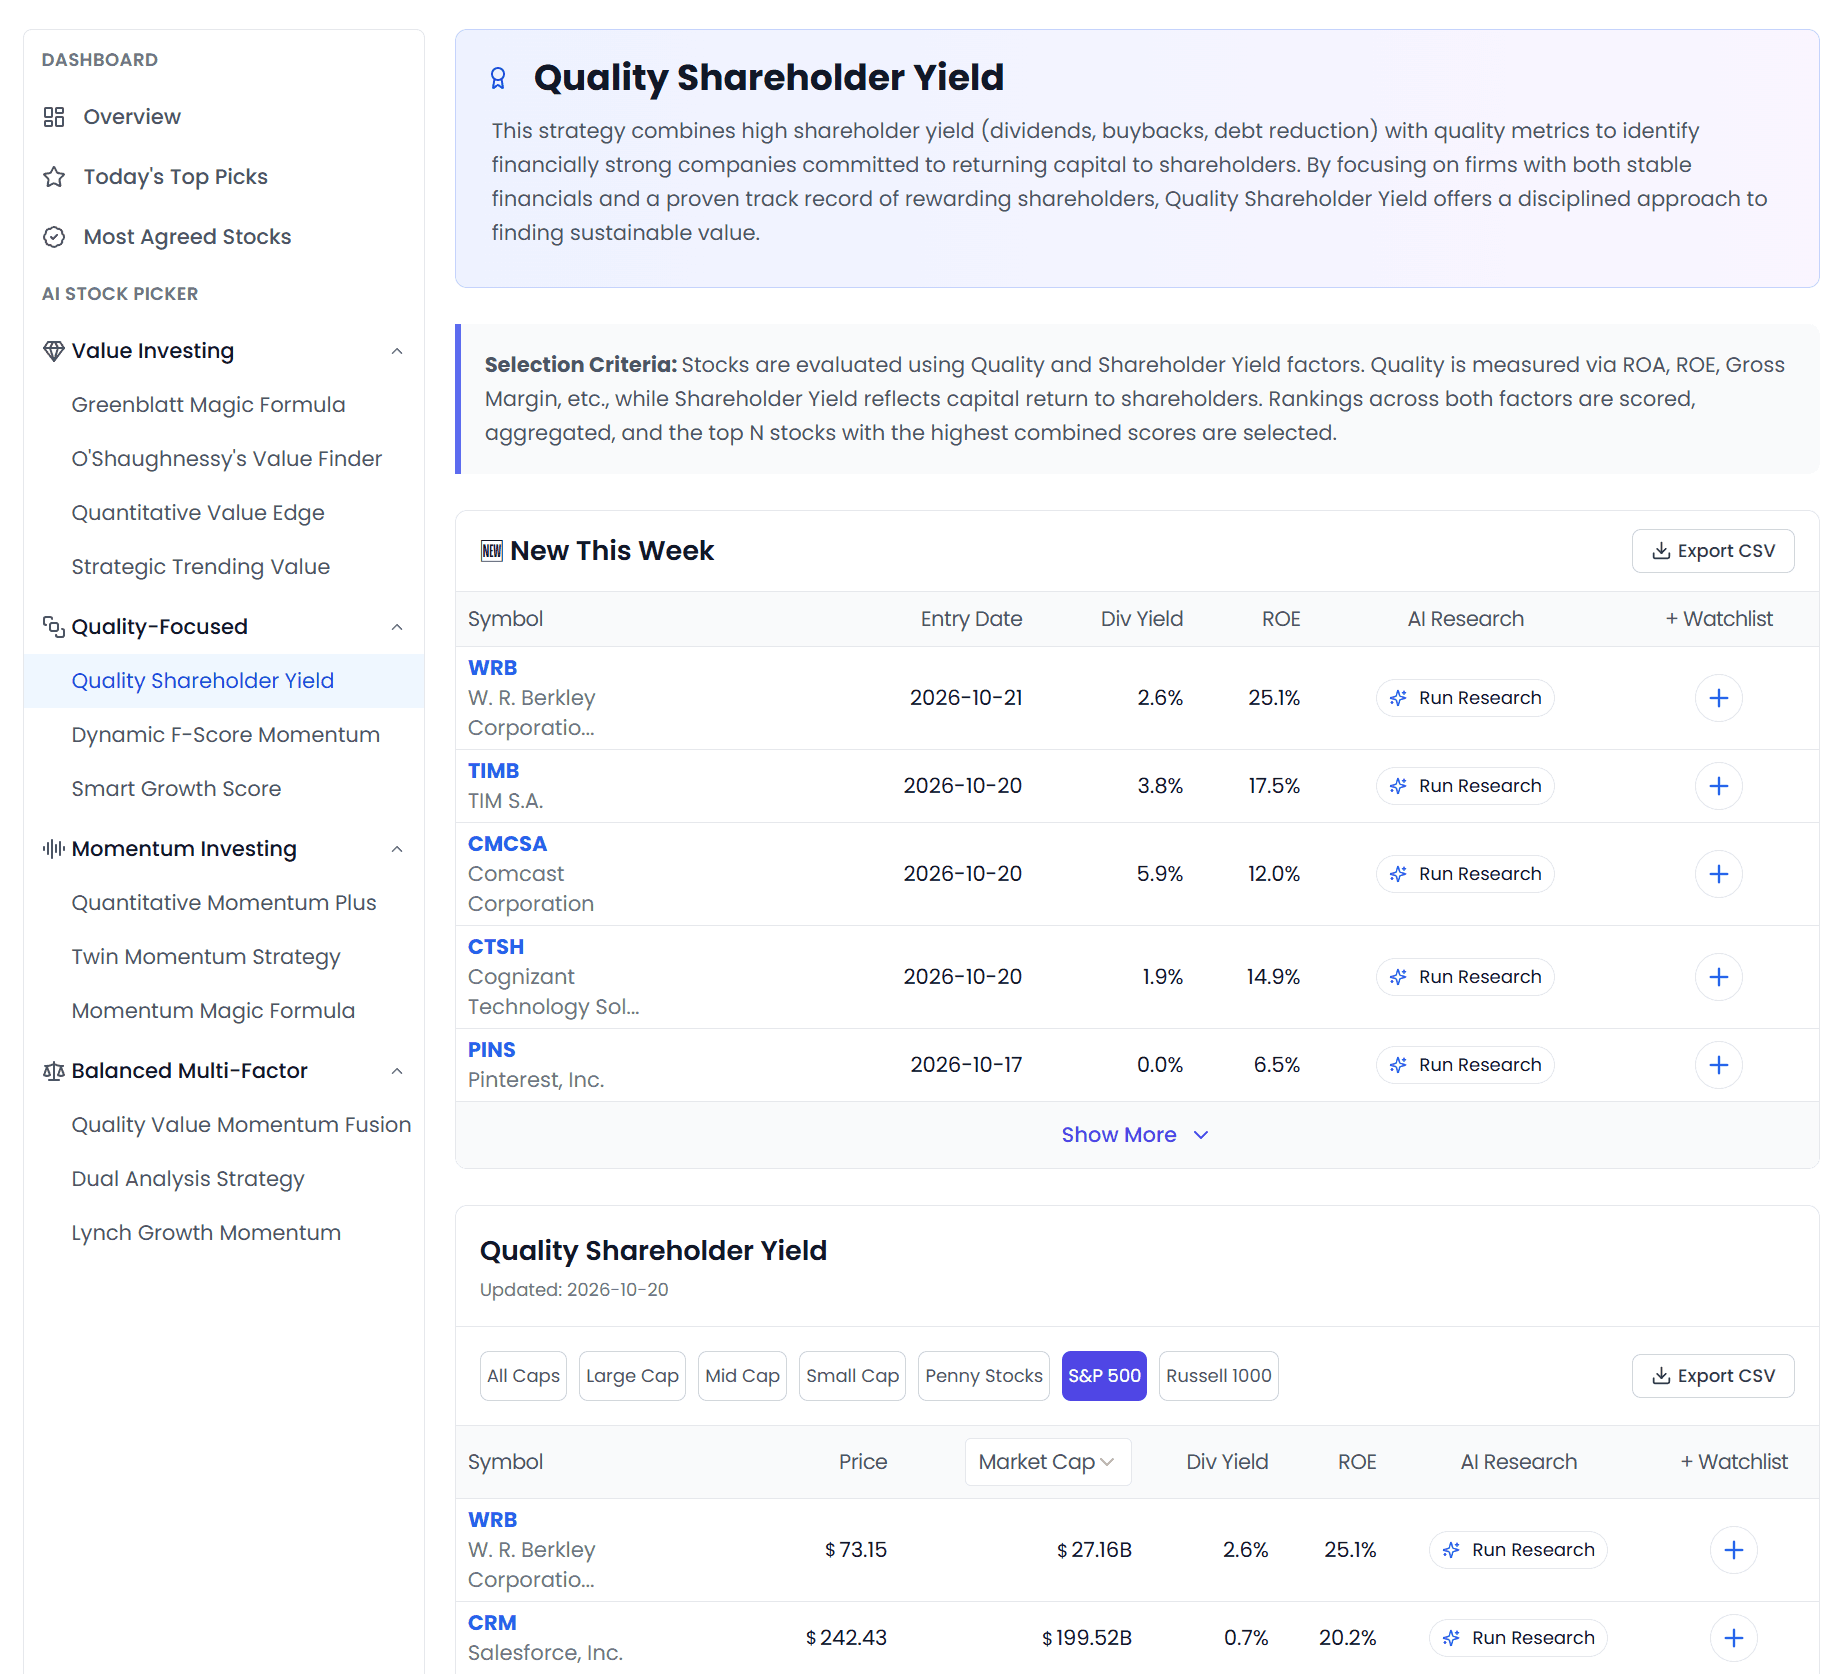
Task: Add WRB to watchlist in bottom S&P 500 table
Action: pos(1734,1550)
